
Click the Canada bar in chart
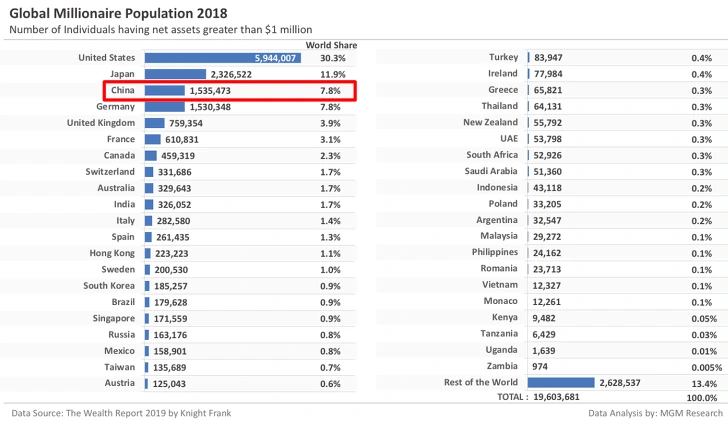coord(150,156)
